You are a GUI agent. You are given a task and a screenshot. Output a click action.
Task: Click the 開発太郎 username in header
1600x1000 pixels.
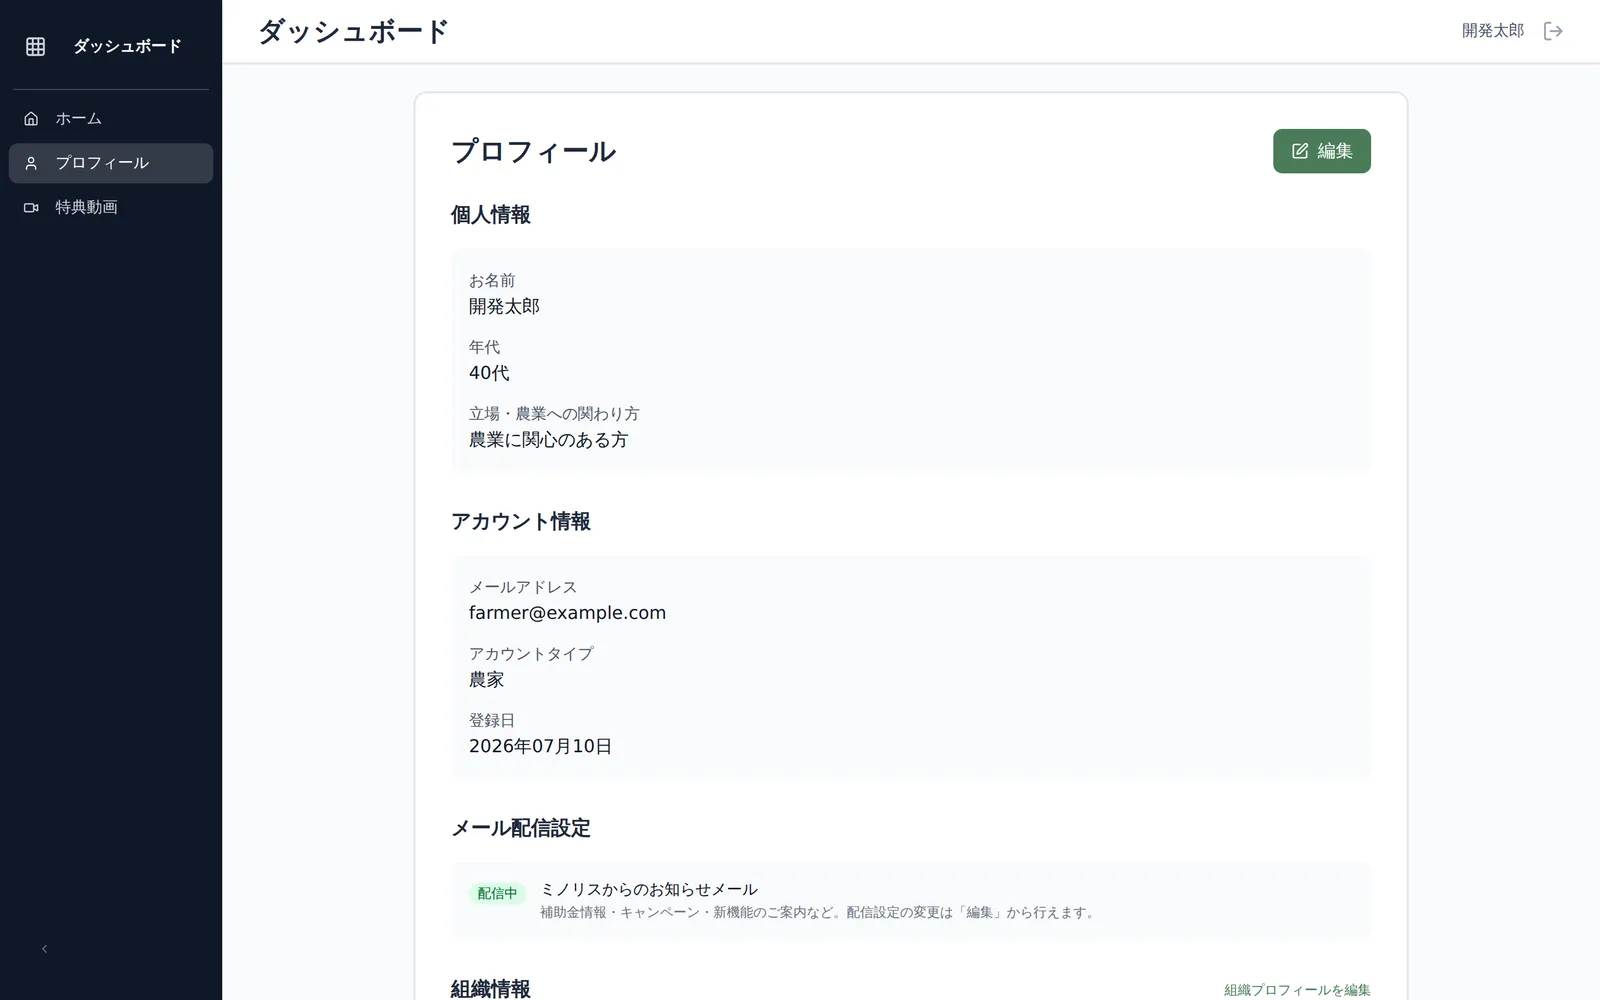coord(1493,31)
